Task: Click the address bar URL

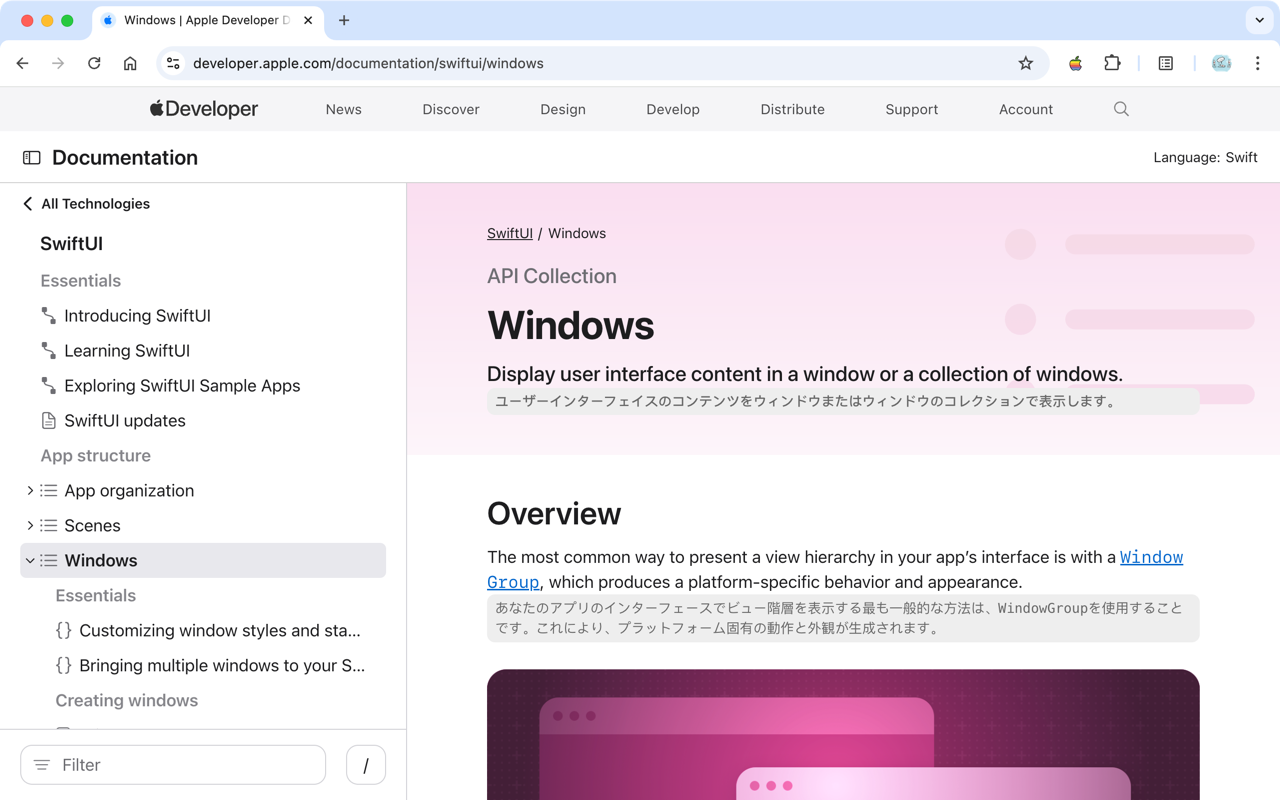Action: (x=368, y=63)
